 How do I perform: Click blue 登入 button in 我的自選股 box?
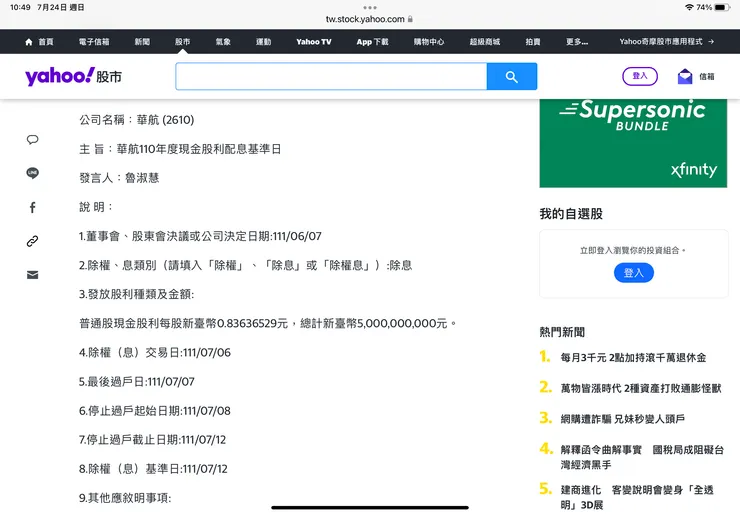634,273
